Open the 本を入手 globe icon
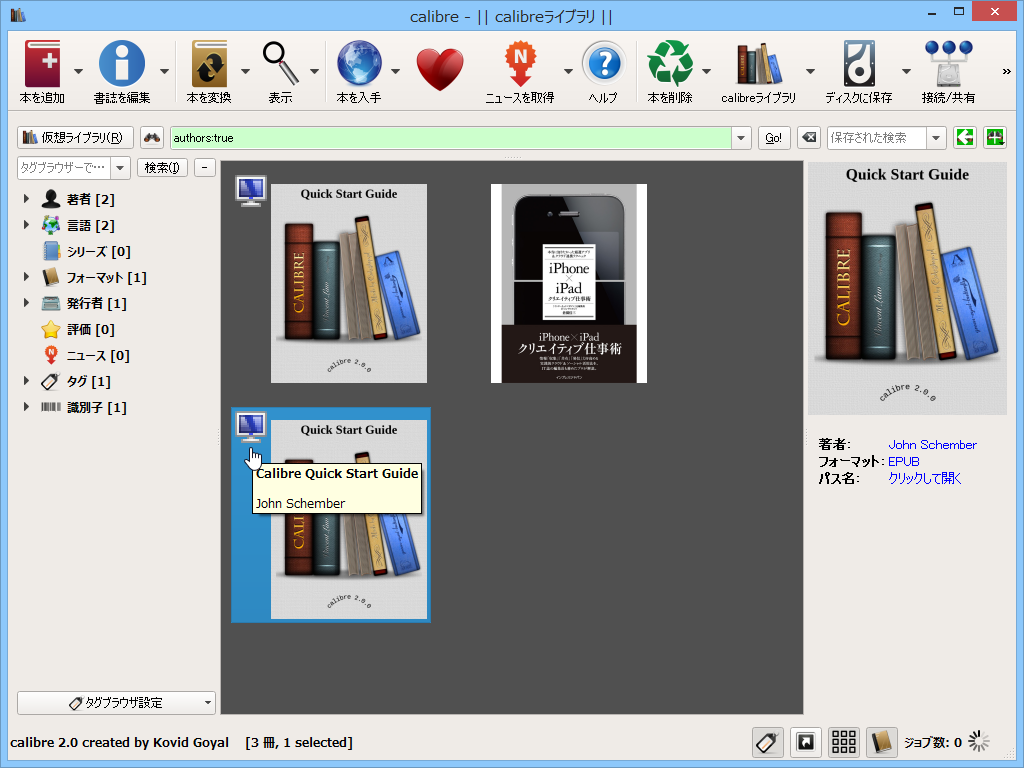This screenshot has width=1024, height=768. [359, 64]
